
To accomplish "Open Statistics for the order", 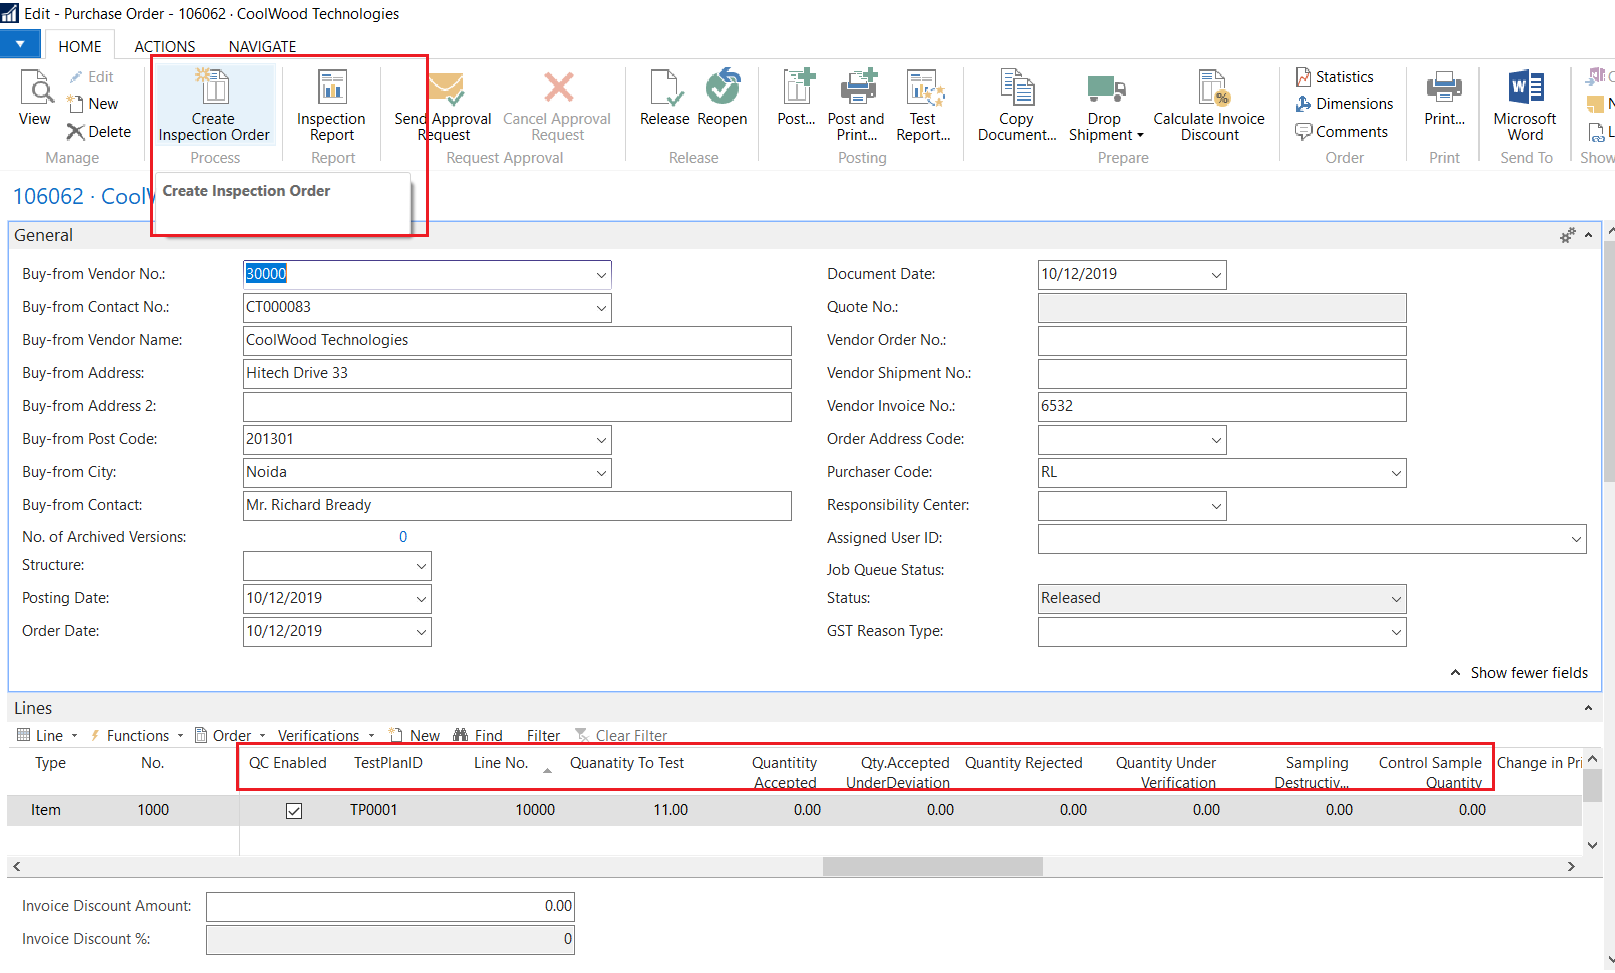I will pos(1335,77).
